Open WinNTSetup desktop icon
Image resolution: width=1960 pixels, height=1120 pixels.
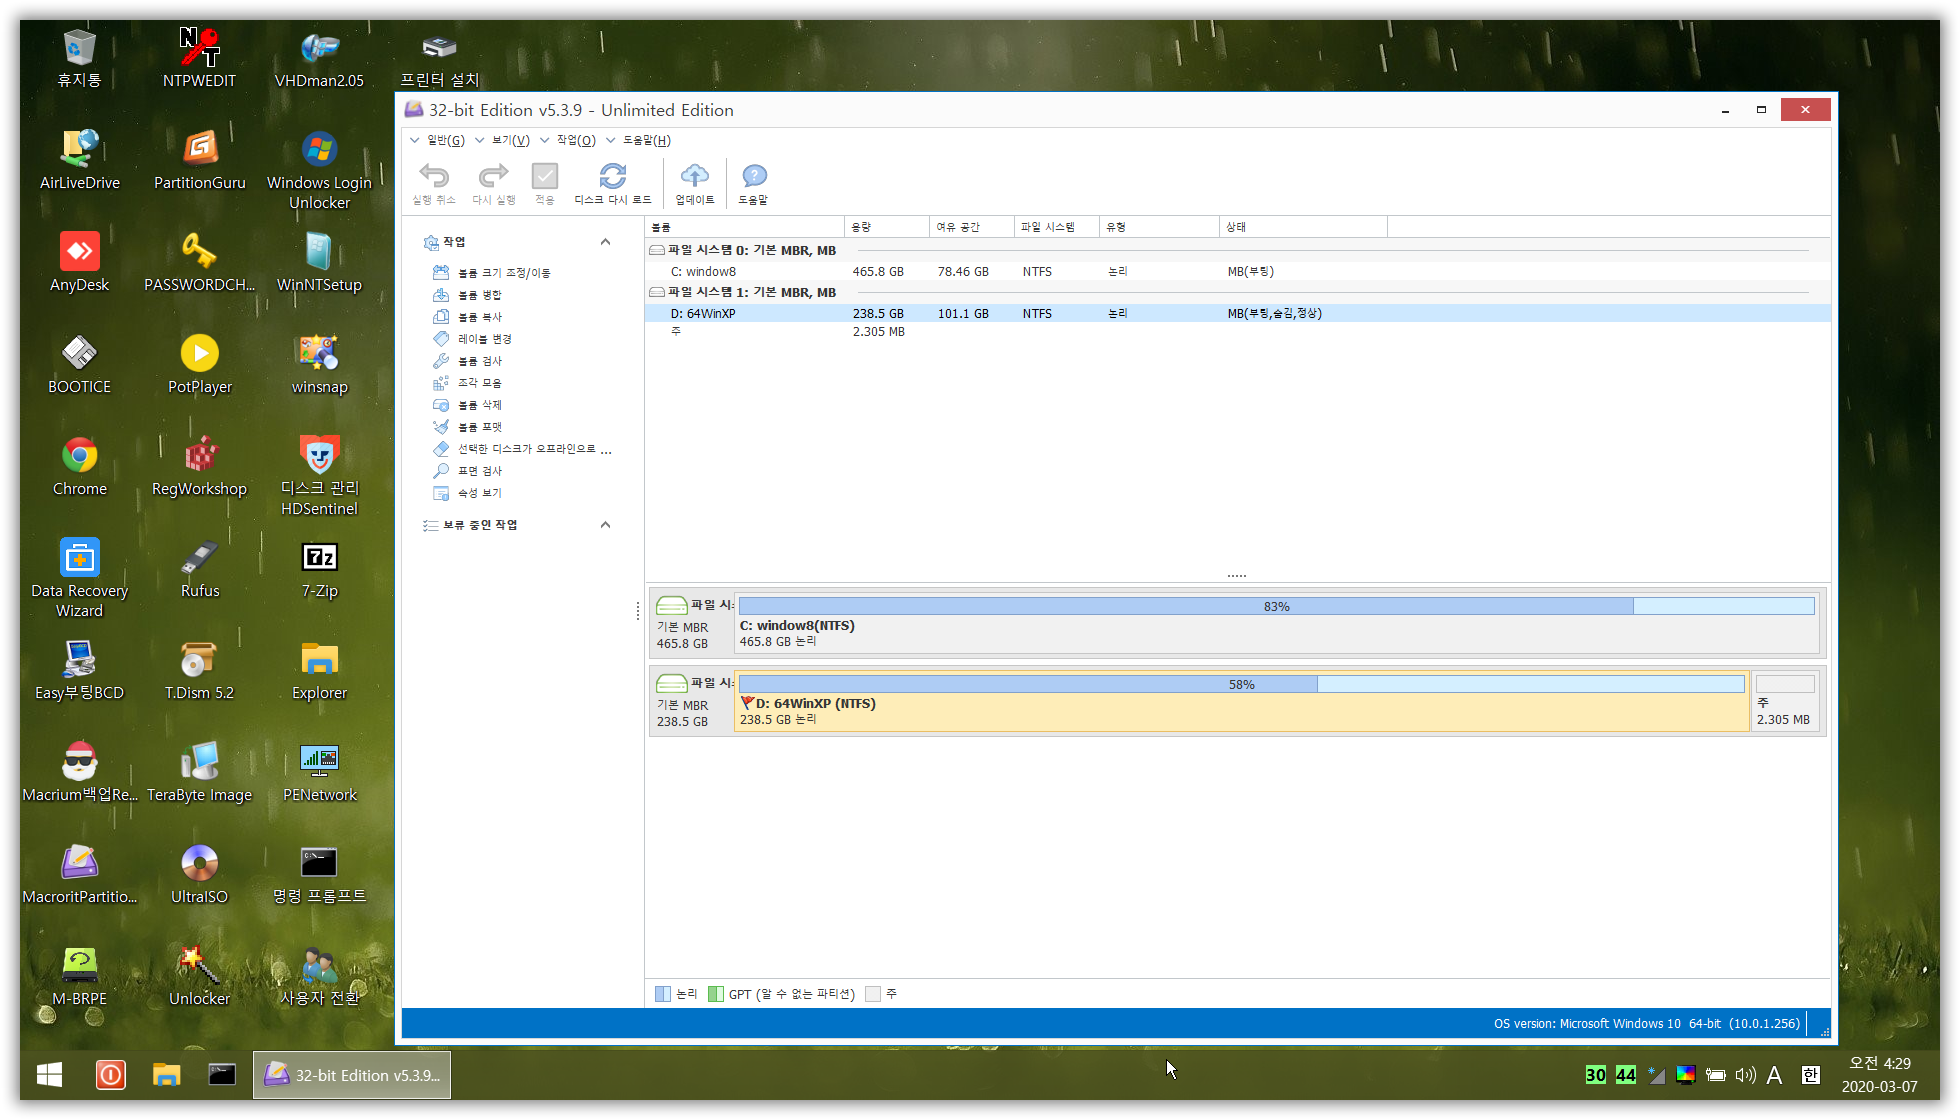[320, 262]
